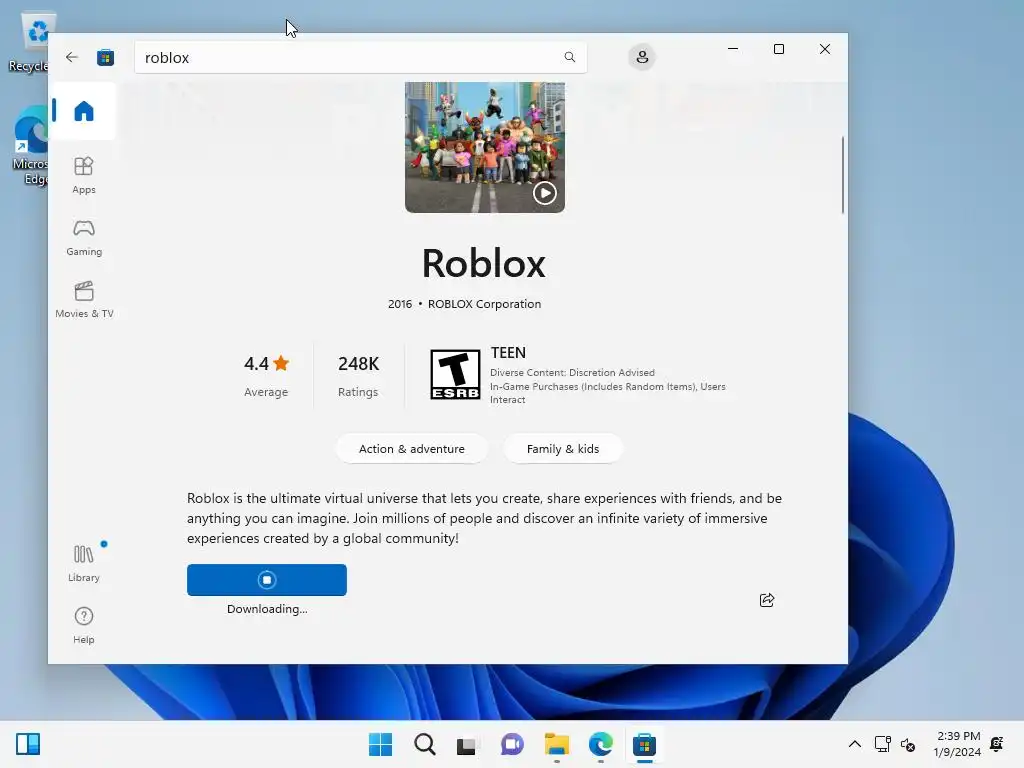Close the Microsoft Store window
The image size is (1024, 768).
(825, 49)
